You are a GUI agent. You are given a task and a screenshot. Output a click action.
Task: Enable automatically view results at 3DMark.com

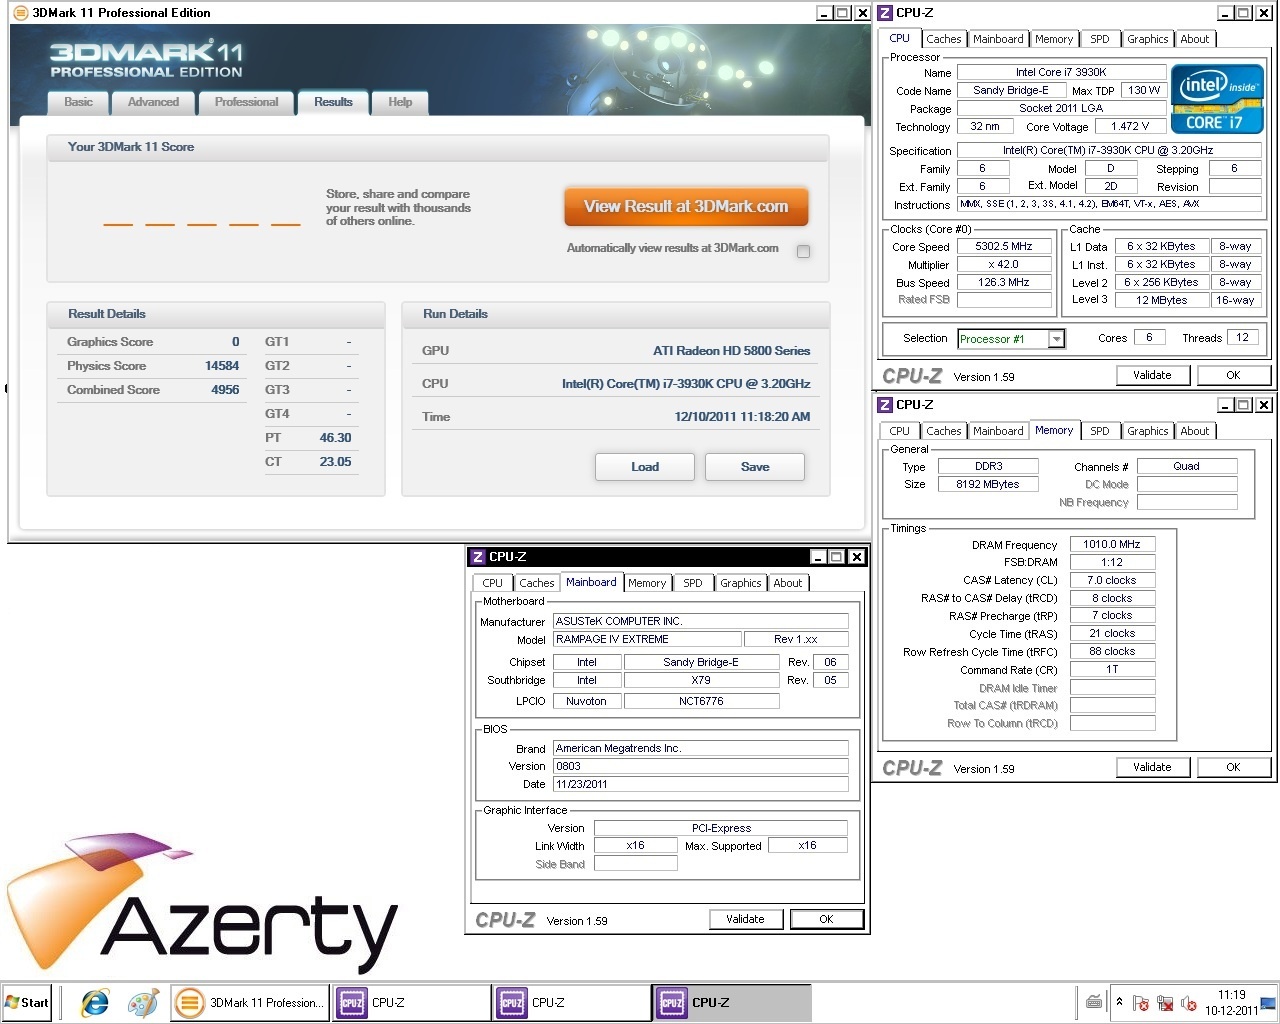803,251
